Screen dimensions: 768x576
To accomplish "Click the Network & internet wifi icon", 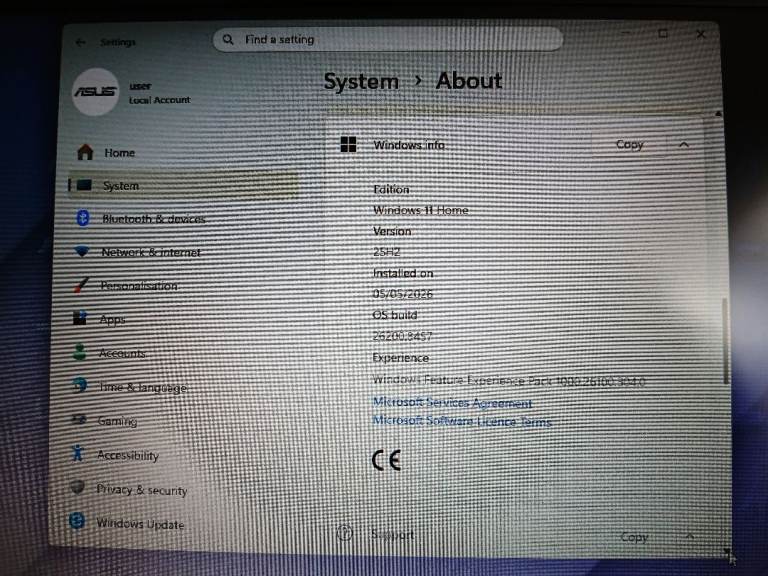I will (x=82, y=251).
